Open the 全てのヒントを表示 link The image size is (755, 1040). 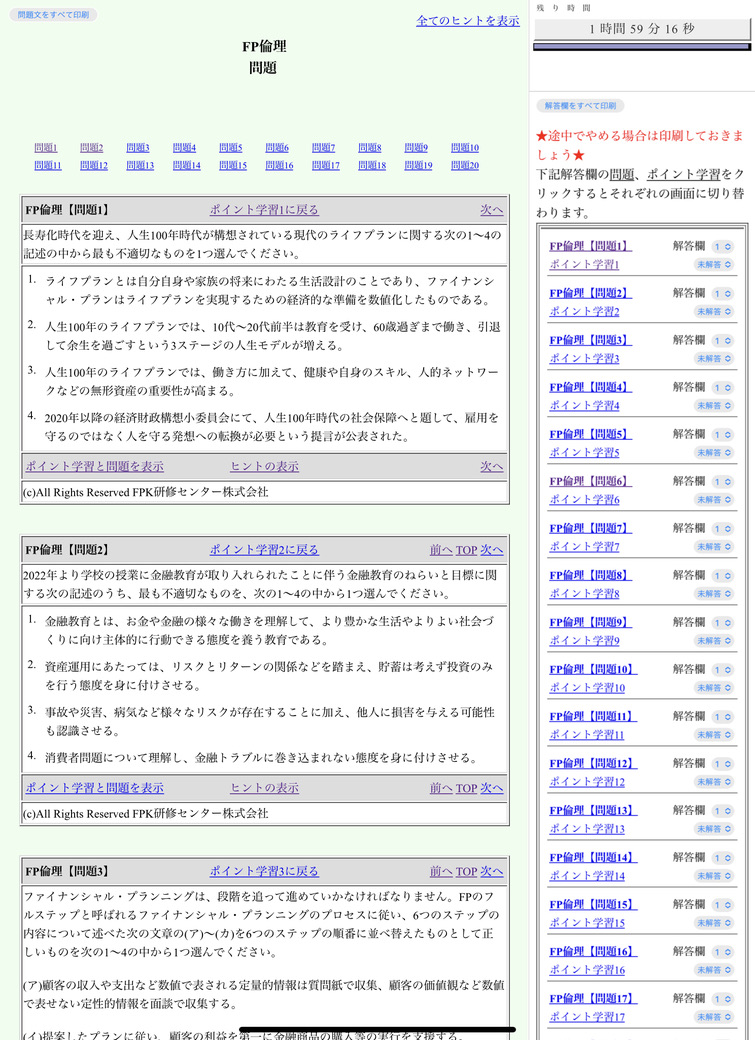[x=467, y=20]
